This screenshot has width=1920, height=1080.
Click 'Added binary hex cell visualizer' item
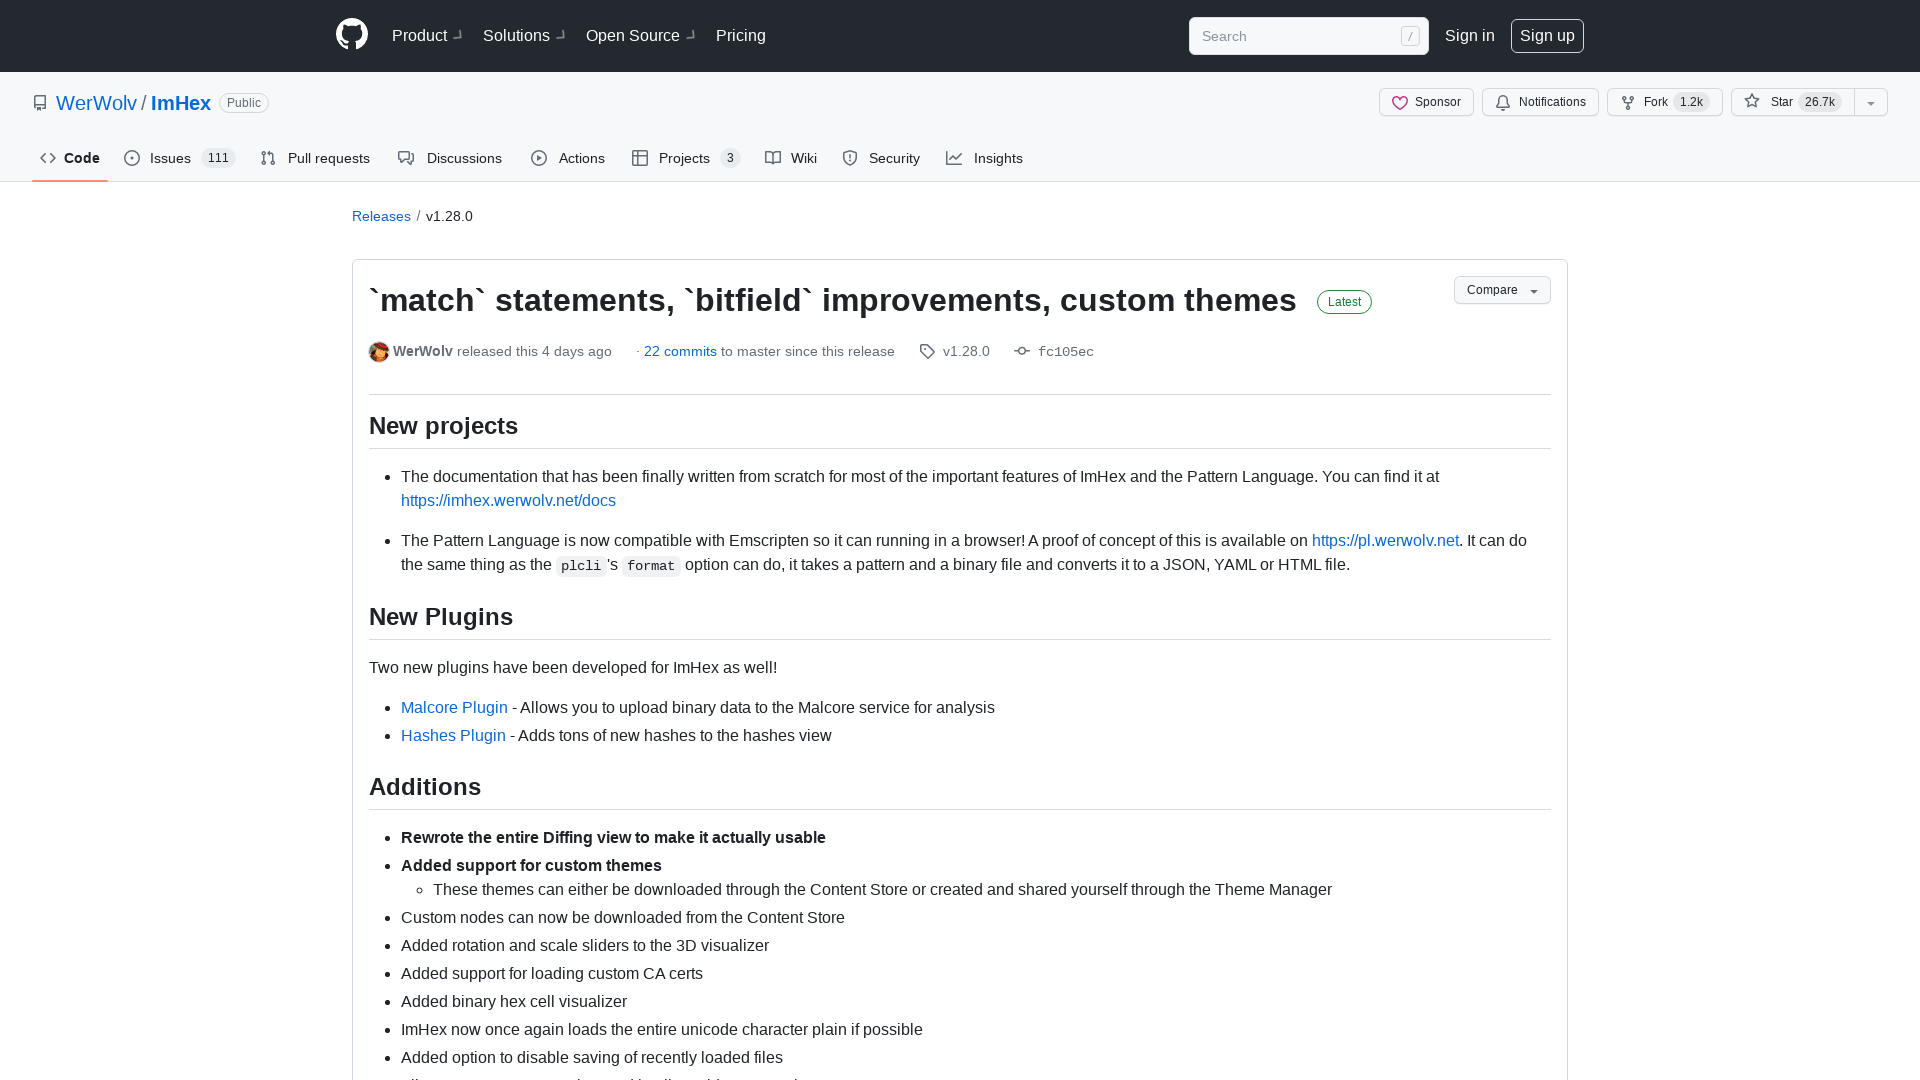coord(514,1002)
